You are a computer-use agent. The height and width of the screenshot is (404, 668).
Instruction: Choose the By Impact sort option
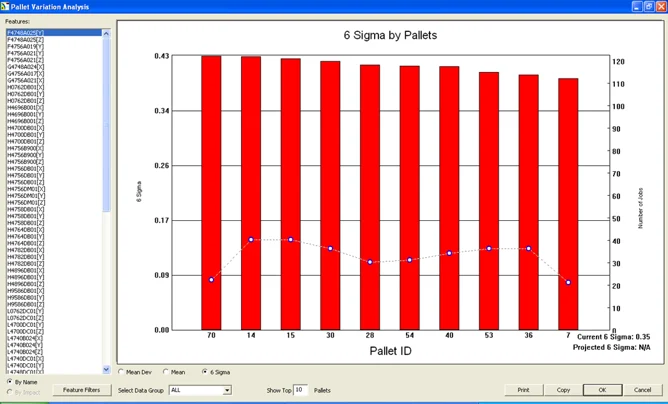[x=9, y=392]
